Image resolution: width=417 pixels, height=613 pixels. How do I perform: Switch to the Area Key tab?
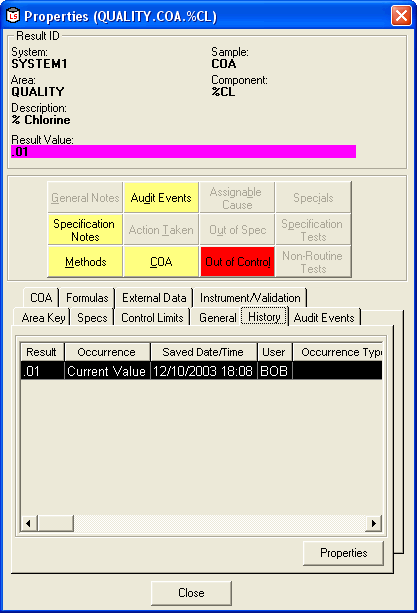(x=43, y=318)
